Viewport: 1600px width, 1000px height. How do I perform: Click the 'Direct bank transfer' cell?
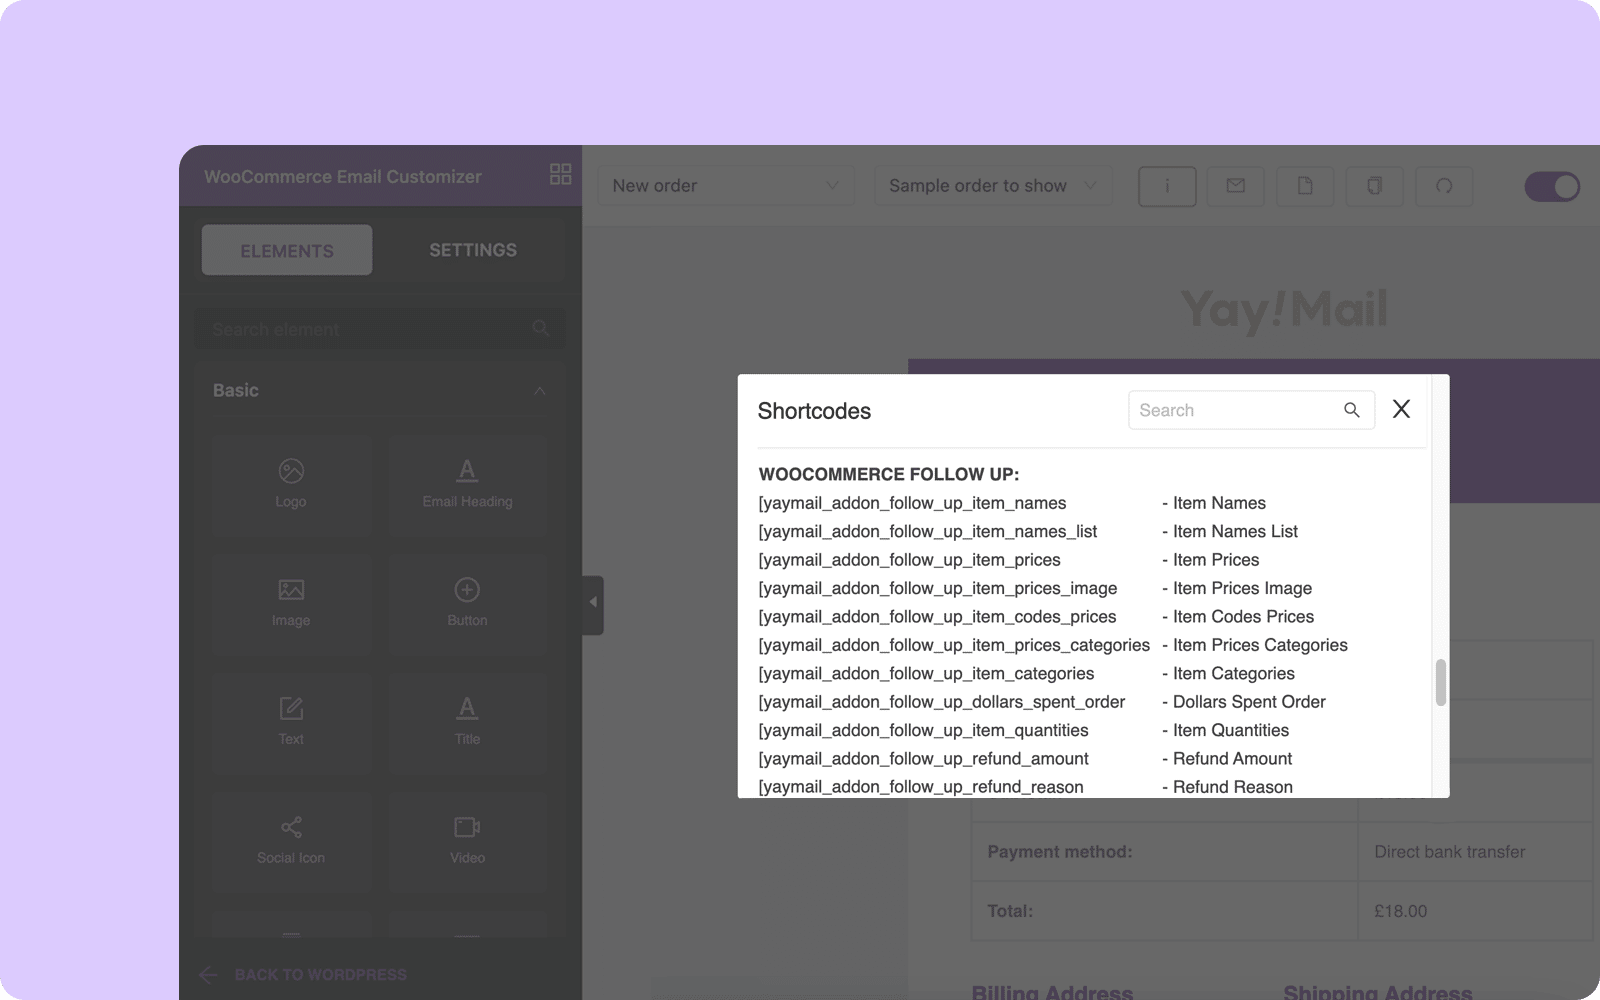pos(1475,852)
